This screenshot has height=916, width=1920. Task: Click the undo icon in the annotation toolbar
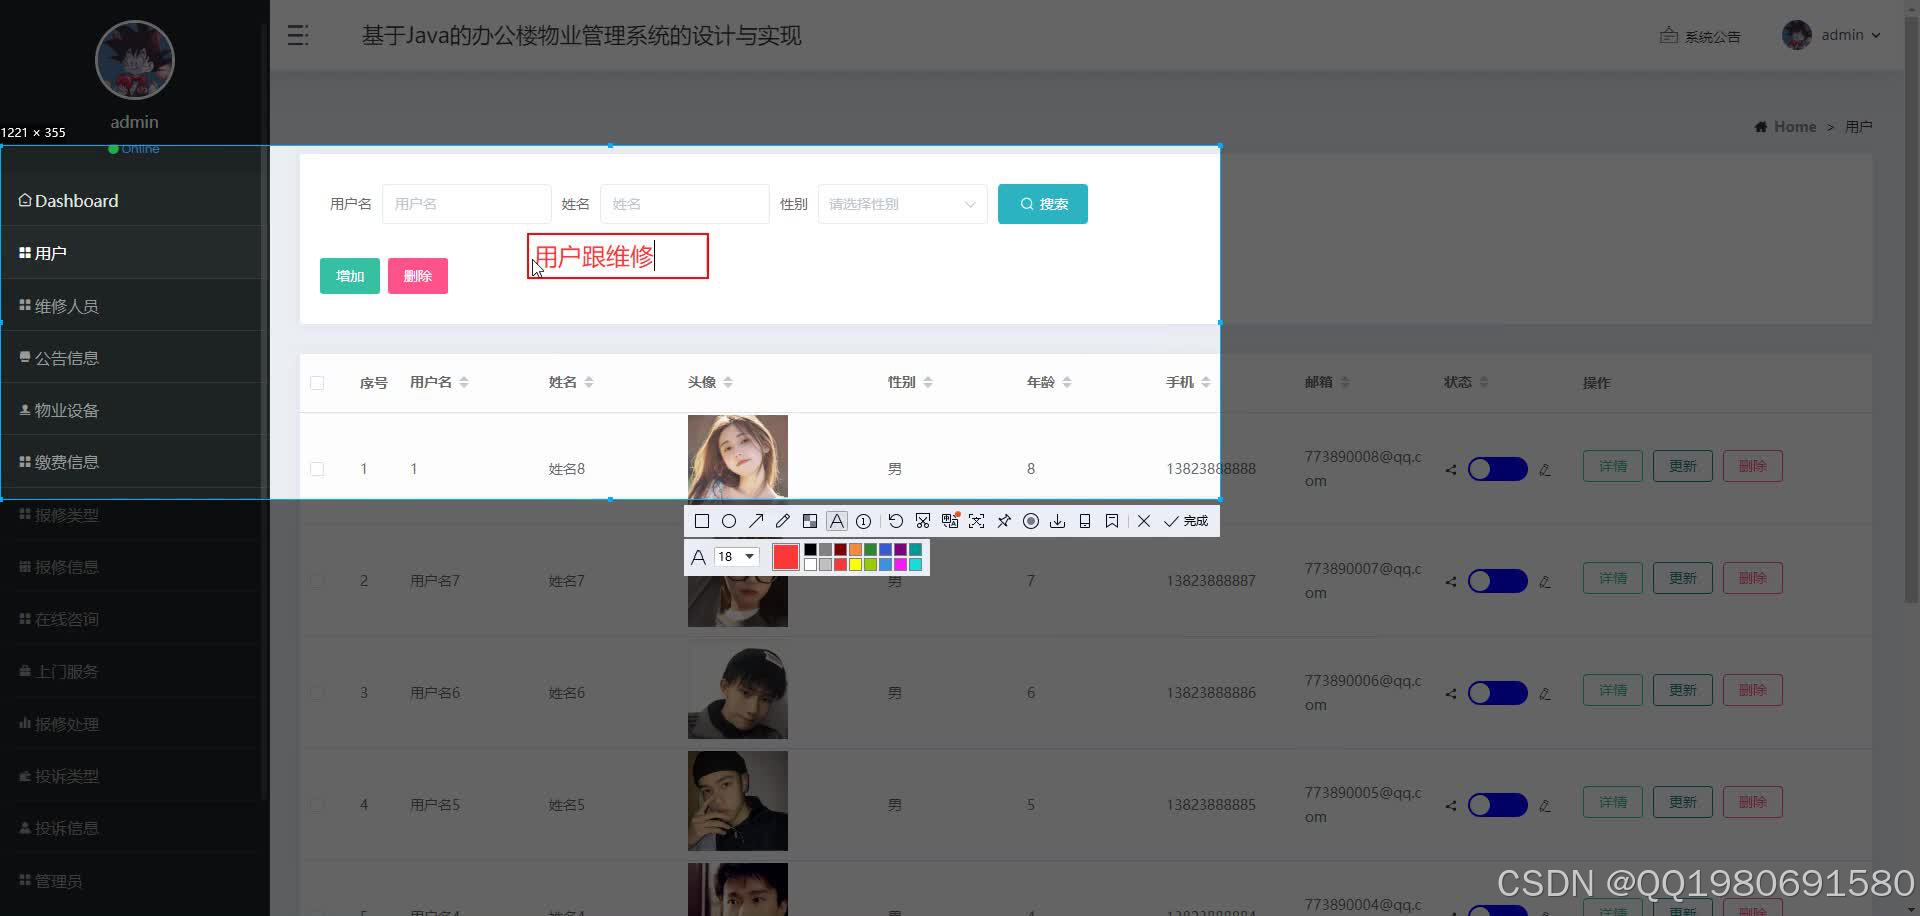point(895,520)
